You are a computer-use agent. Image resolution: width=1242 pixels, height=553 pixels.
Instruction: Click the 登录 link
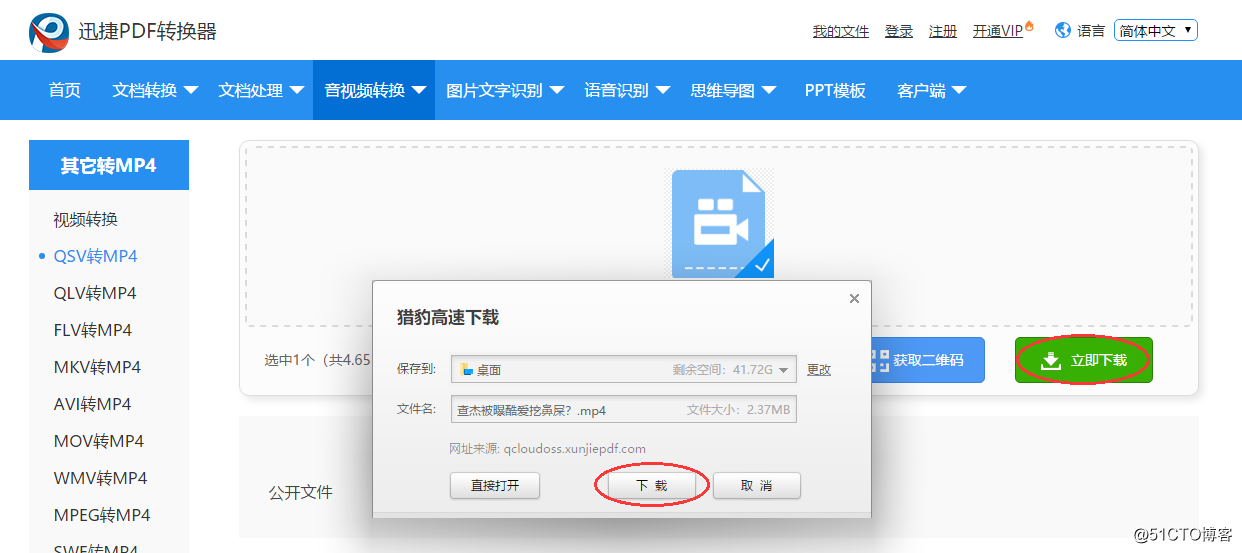pyautogui.click(x=899, y=31)
